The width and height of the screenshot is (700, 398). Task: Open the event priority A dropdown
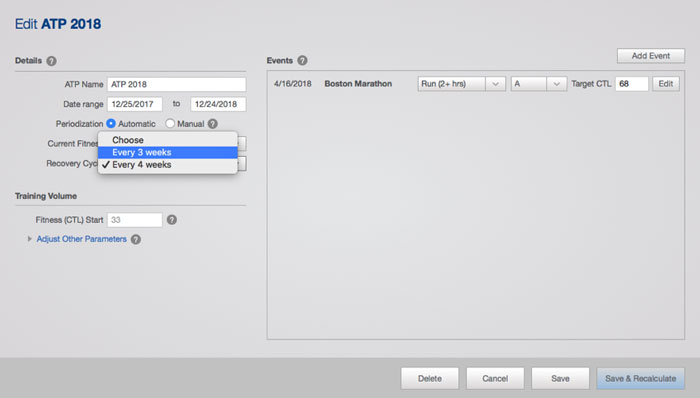click(x=539, y=84)
